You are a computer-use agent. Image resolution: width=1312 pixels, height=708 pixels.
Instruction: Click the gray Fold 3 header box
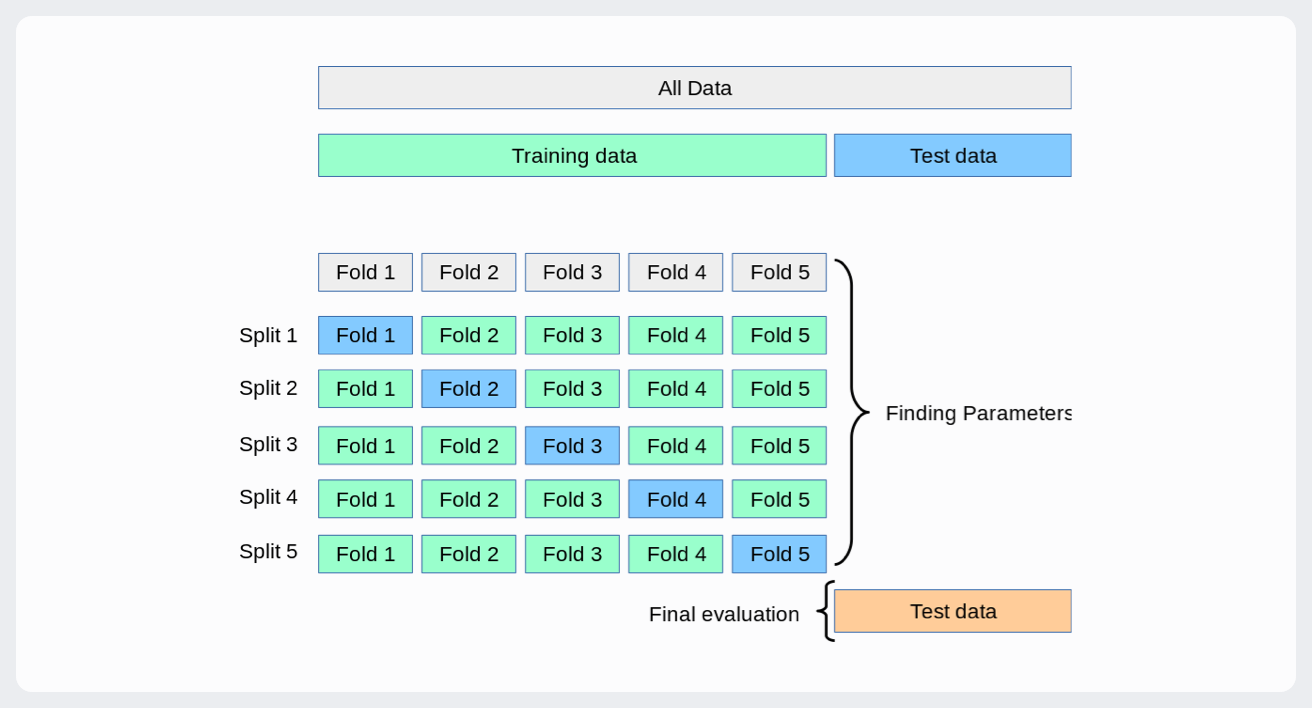[x=572, y=272]
